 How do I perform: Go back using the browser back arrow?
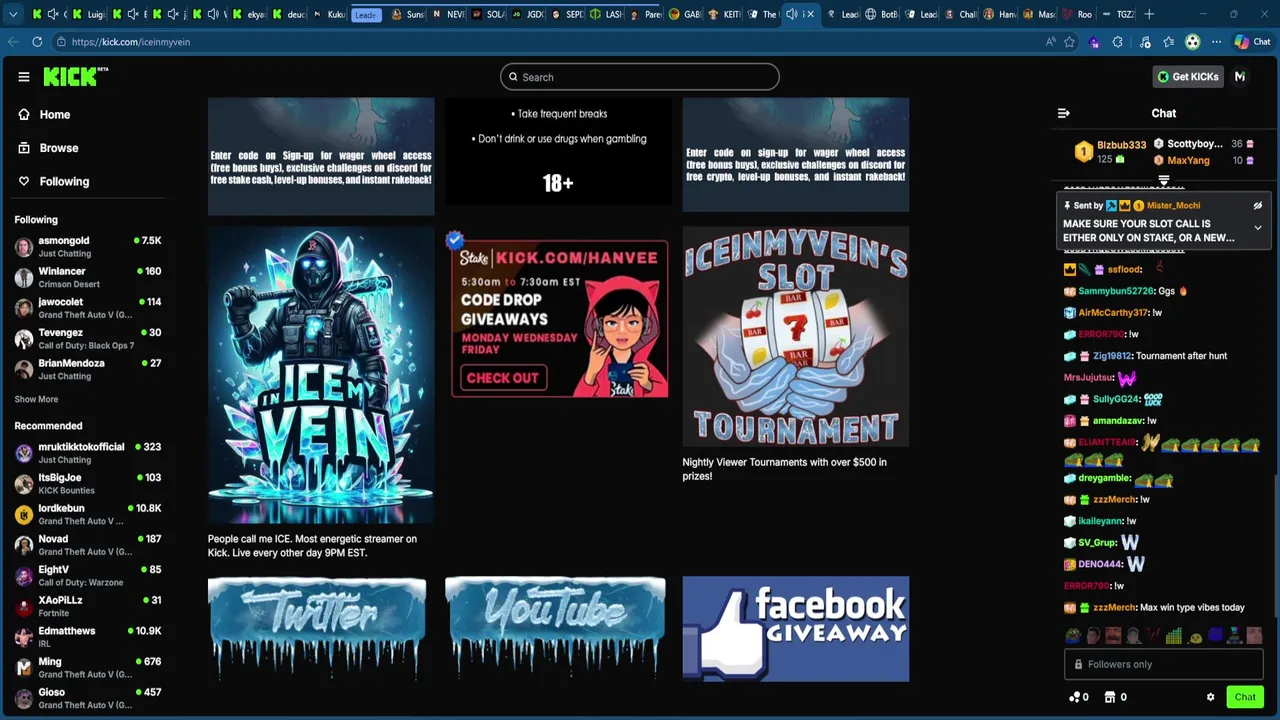coord(13,42)
